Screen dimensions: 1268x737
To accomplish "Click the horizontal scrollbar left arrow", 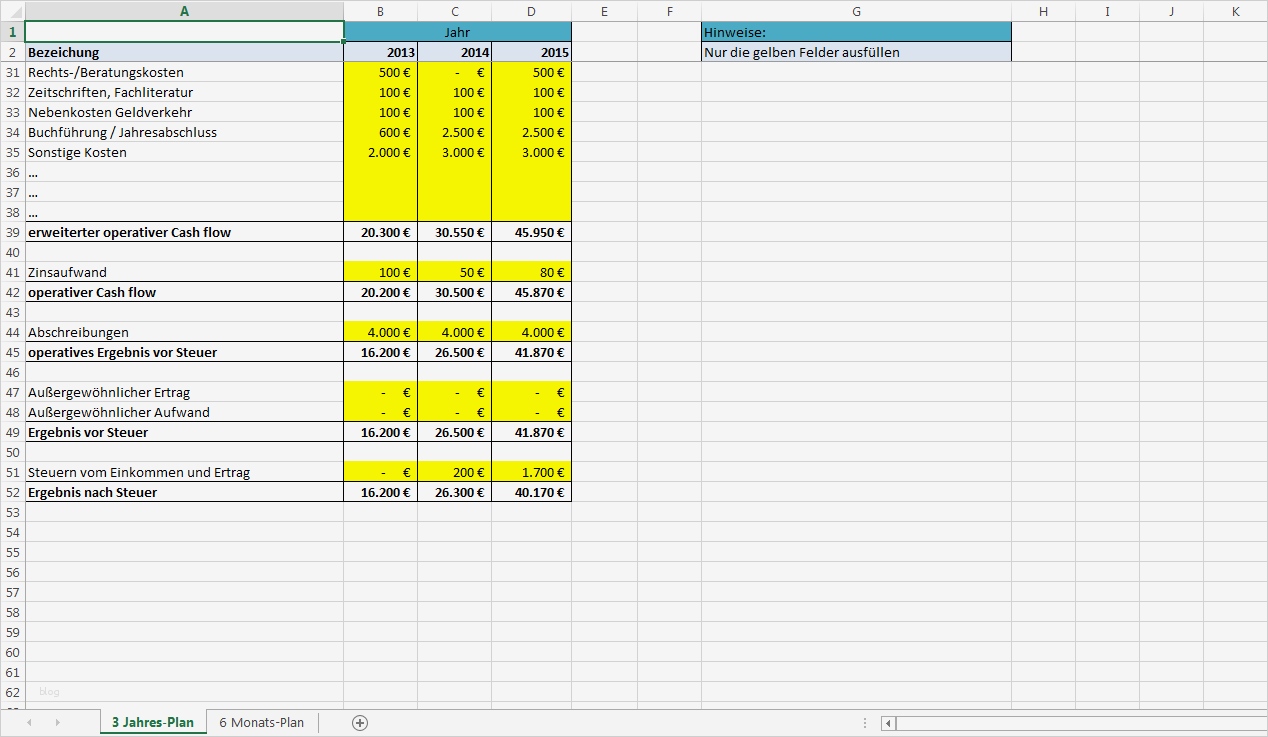I will pyautogui.click(x=886, y=722).
